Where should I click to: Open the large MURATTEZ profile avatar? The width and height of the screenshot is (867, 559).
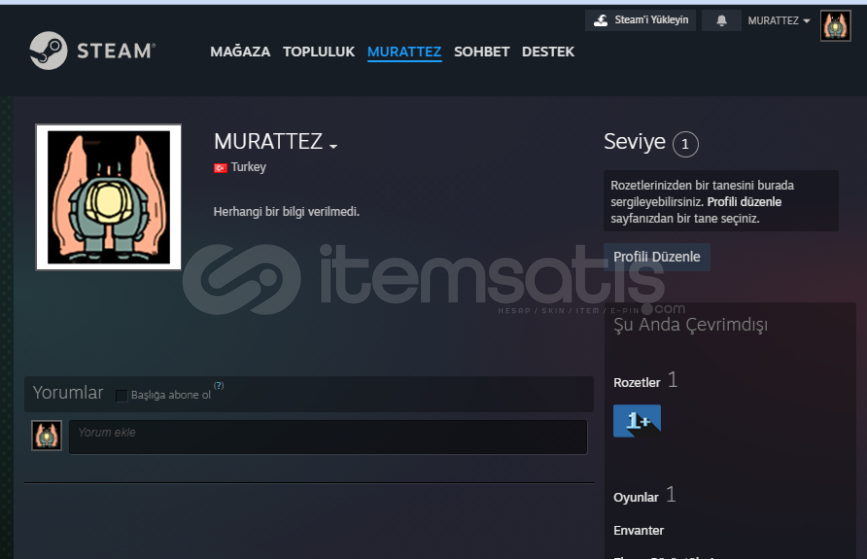click(x=109, y=197)
